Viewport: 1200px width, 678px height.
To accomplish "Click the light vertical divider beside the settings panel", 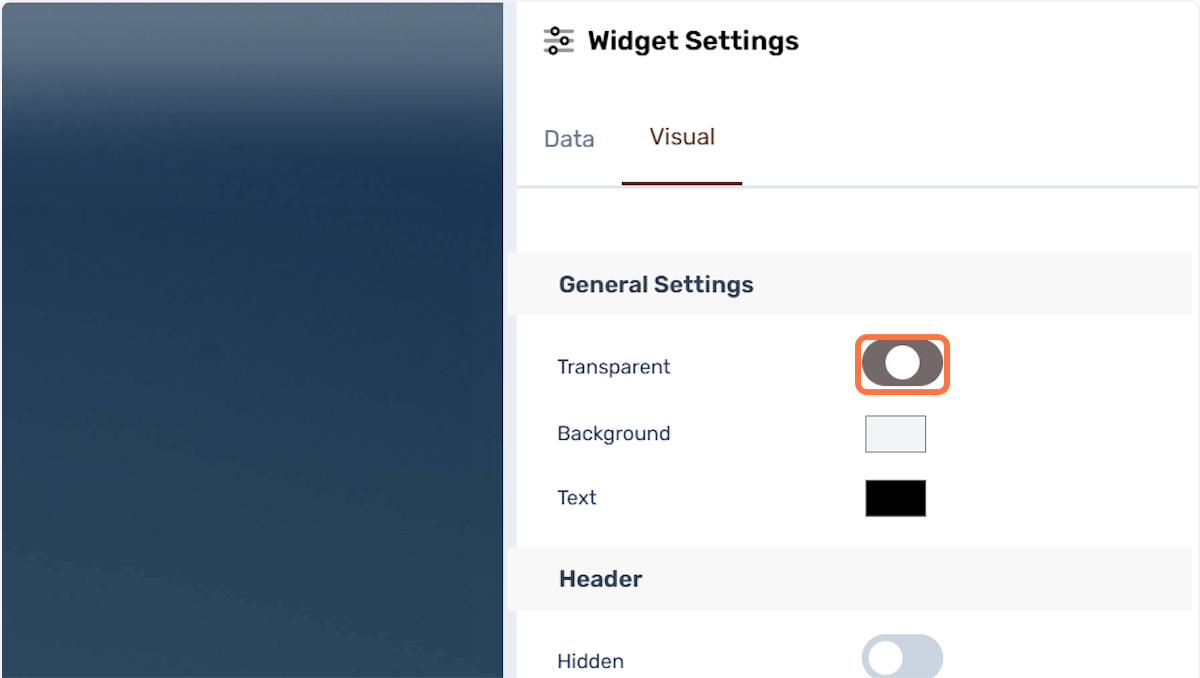I will coord(510,340).
